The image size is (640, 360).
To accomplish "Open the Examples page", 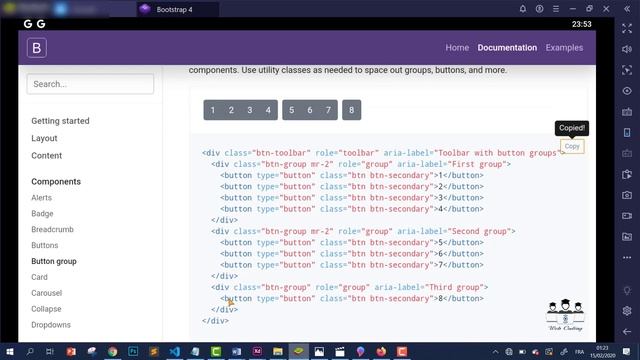I will point(564,48).
